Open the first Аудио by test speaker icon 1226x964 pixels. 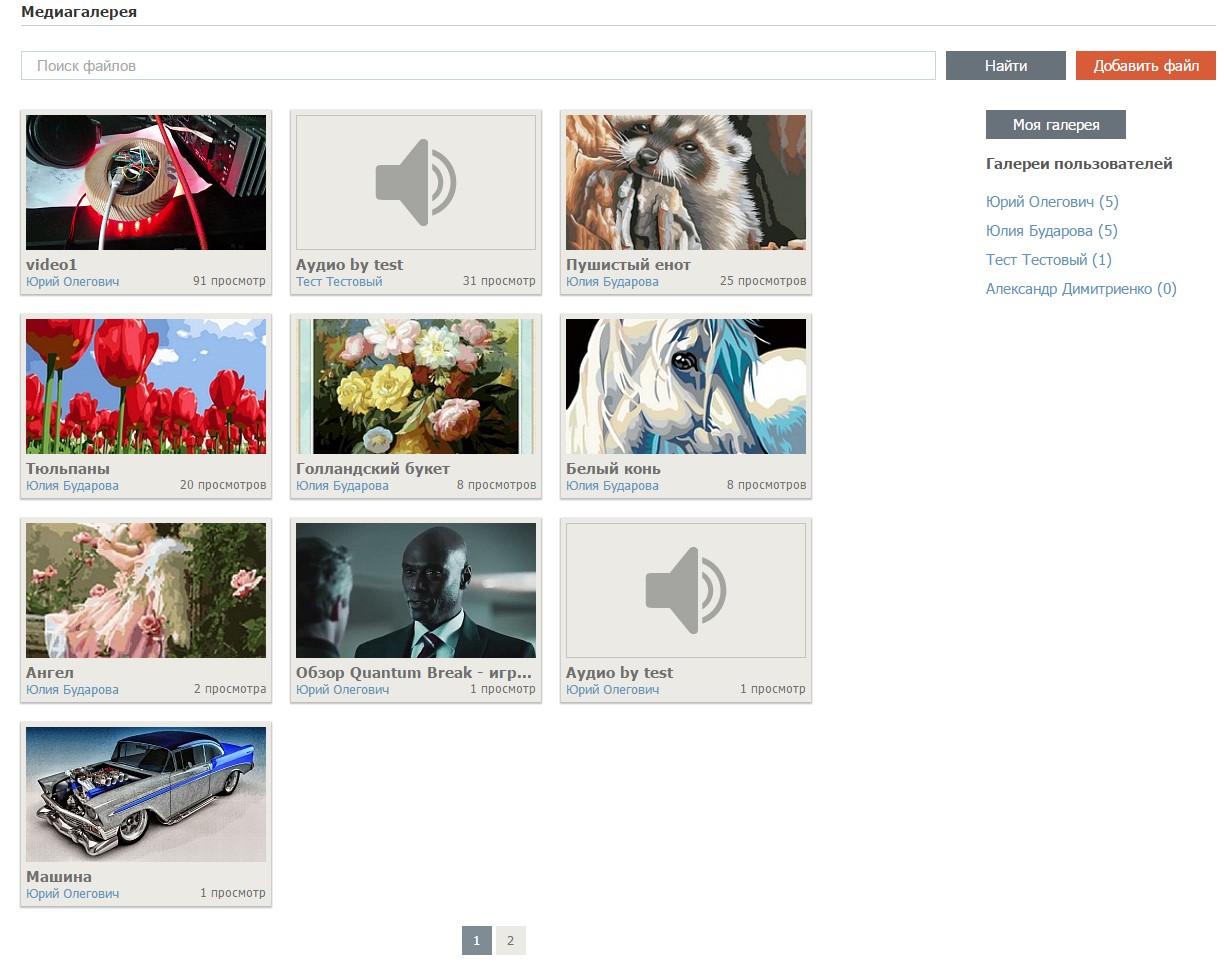(415, 182)
